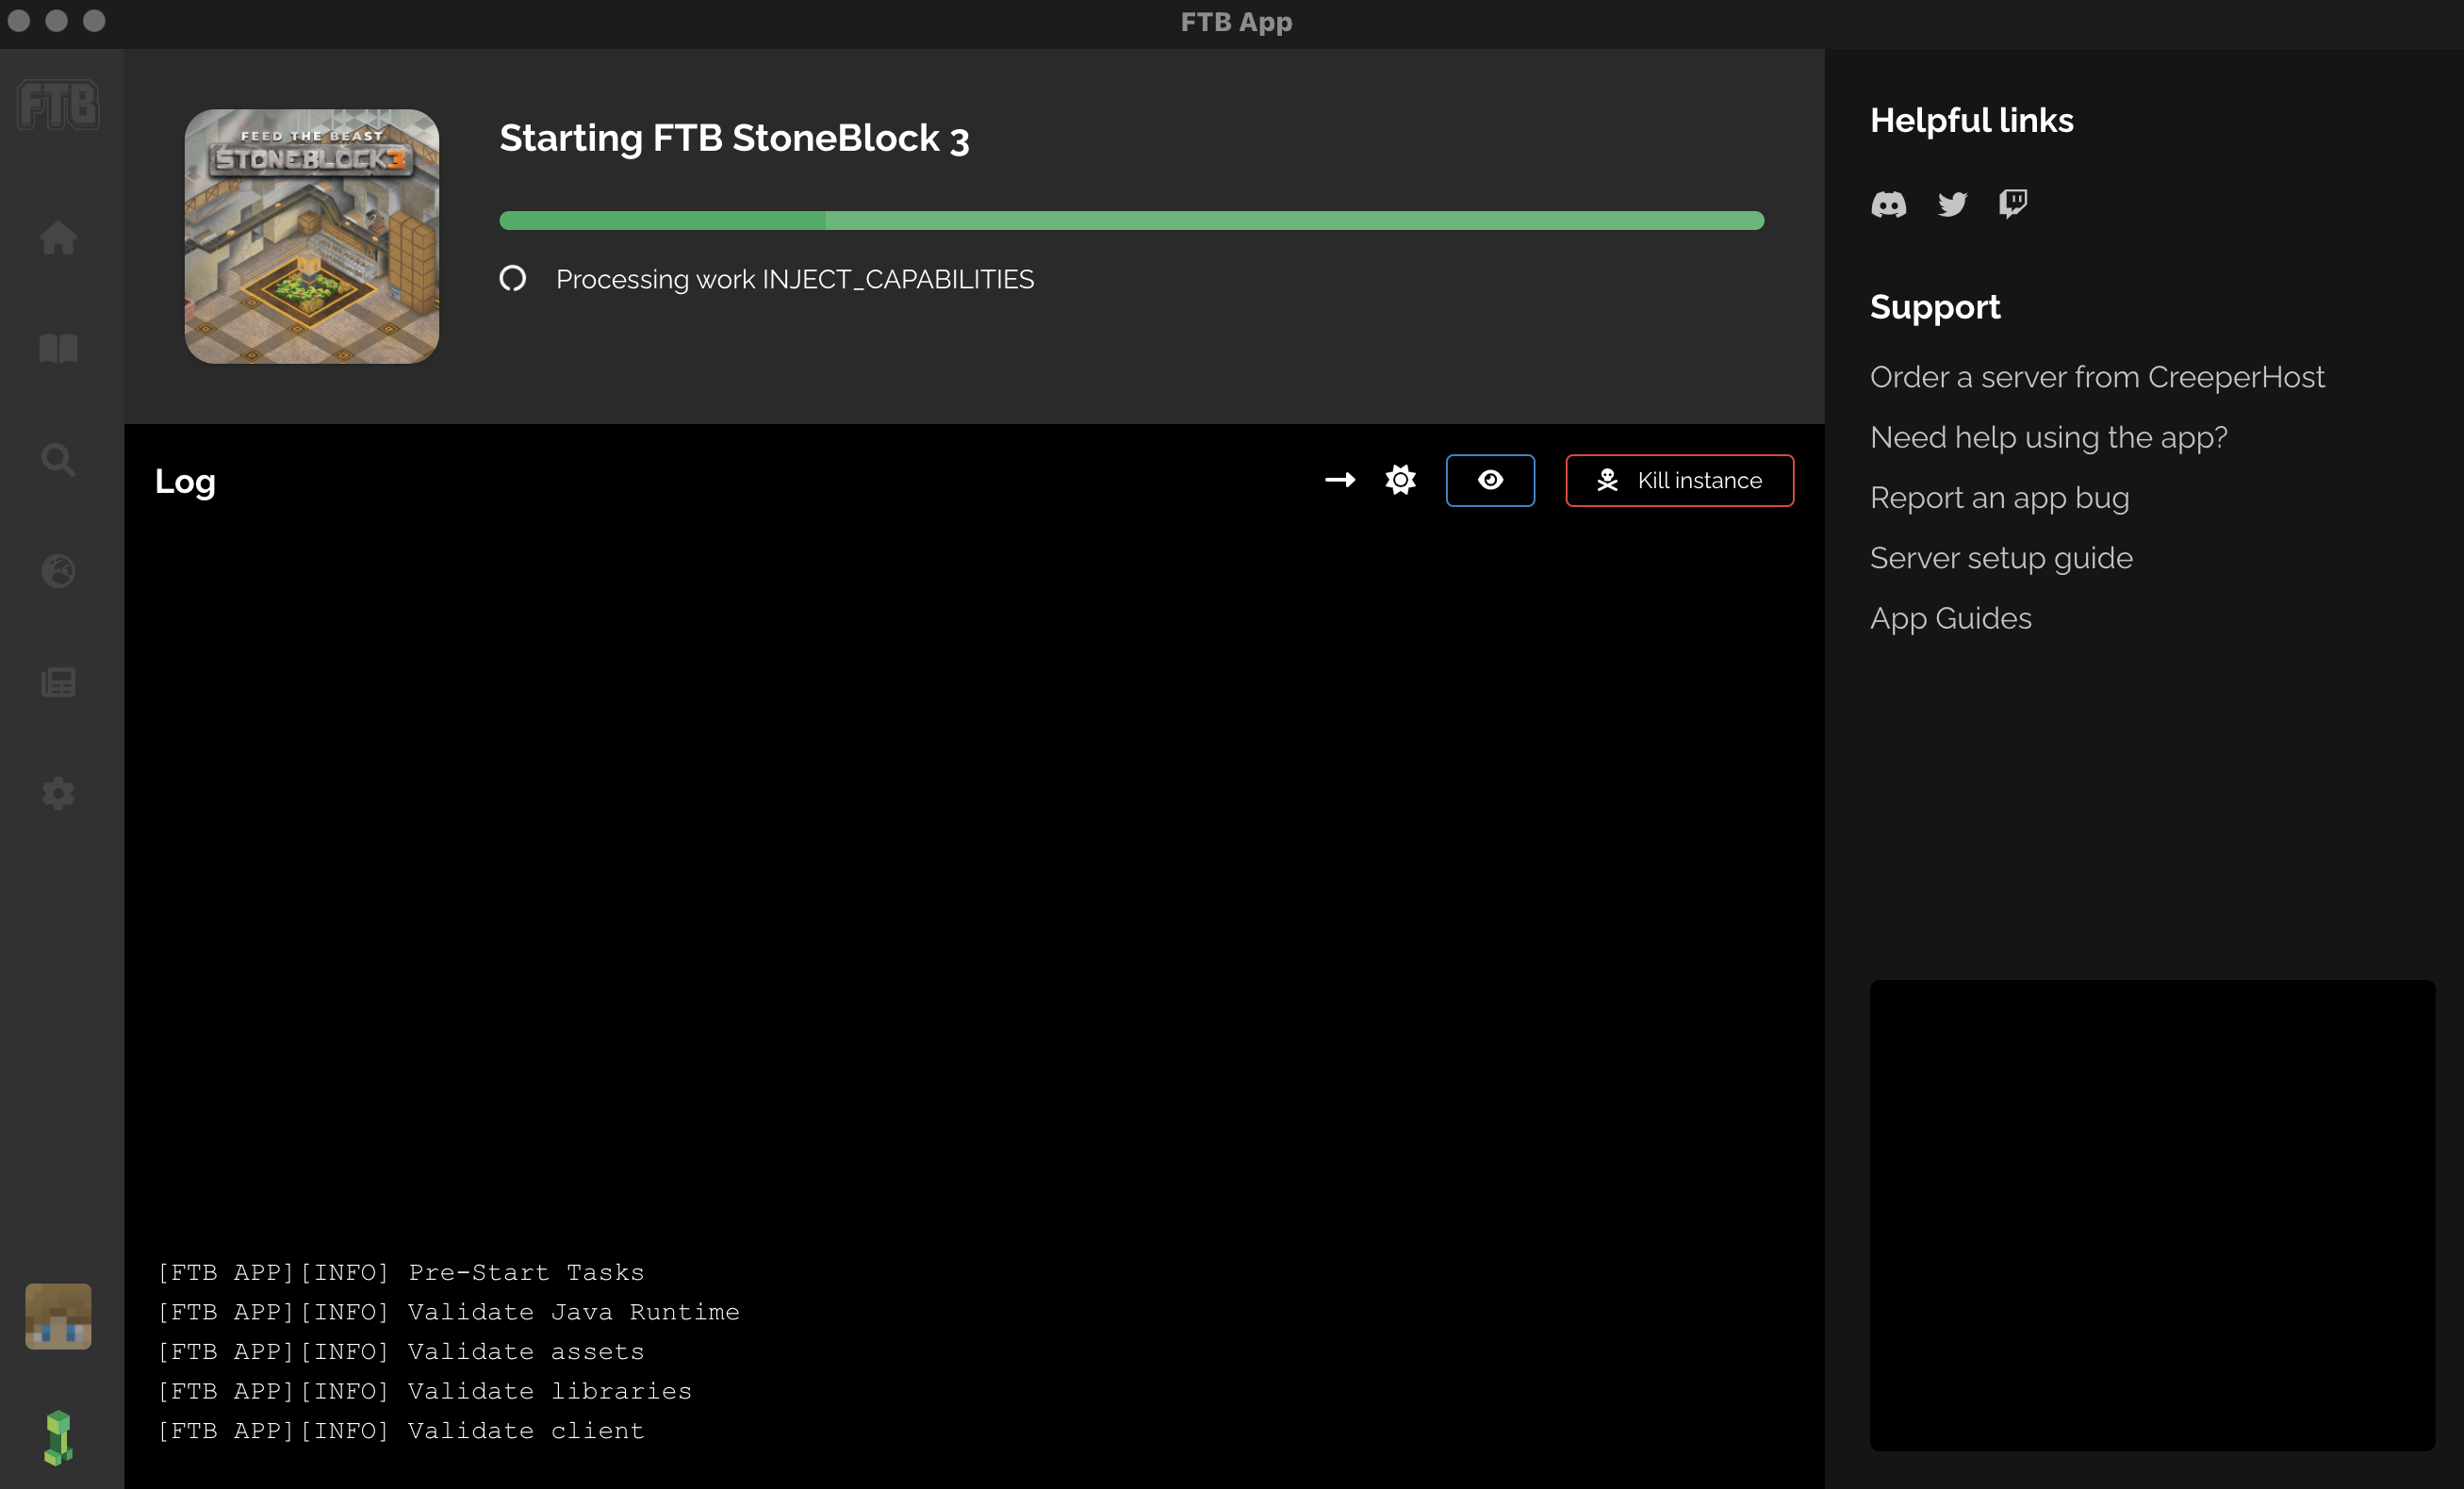
Task: Click the green launch progress bar
Action: click(x=1131, y=220)
